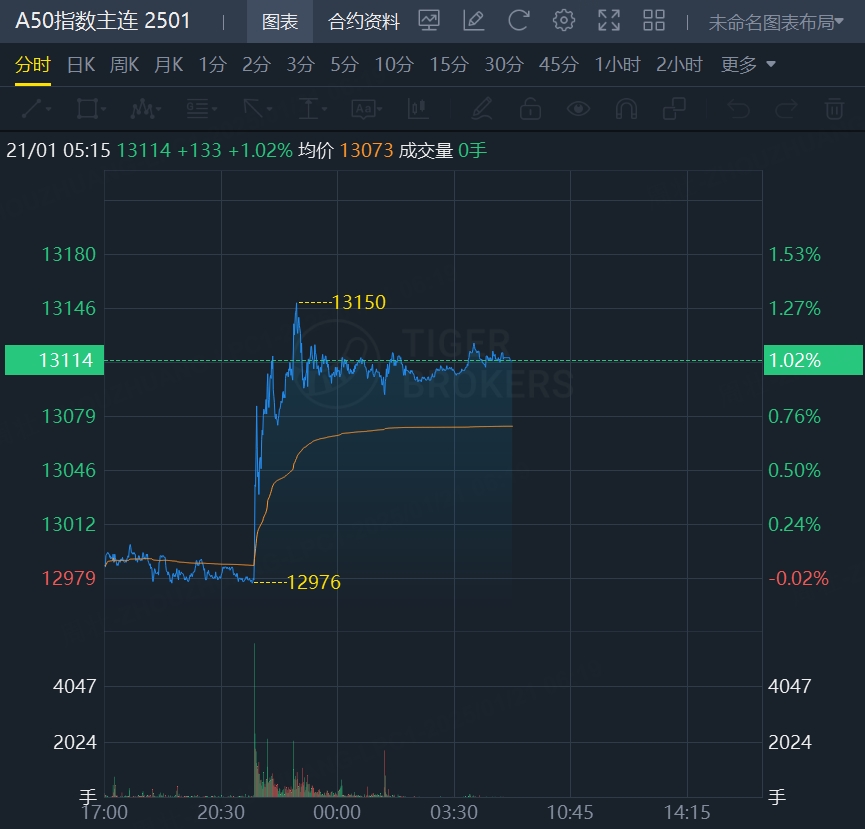Click the 03:30 time axis label
This screenshot has height=829, width=865.
tap(454, 812)
